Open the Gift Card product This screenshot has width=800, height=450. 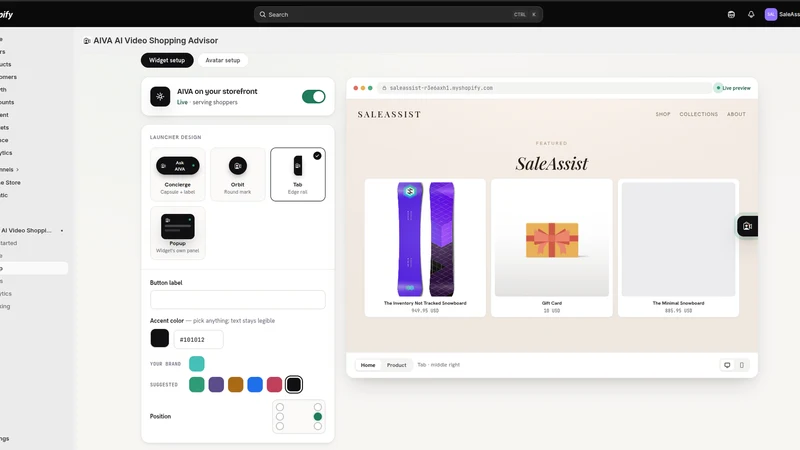(x=552, y=247)
